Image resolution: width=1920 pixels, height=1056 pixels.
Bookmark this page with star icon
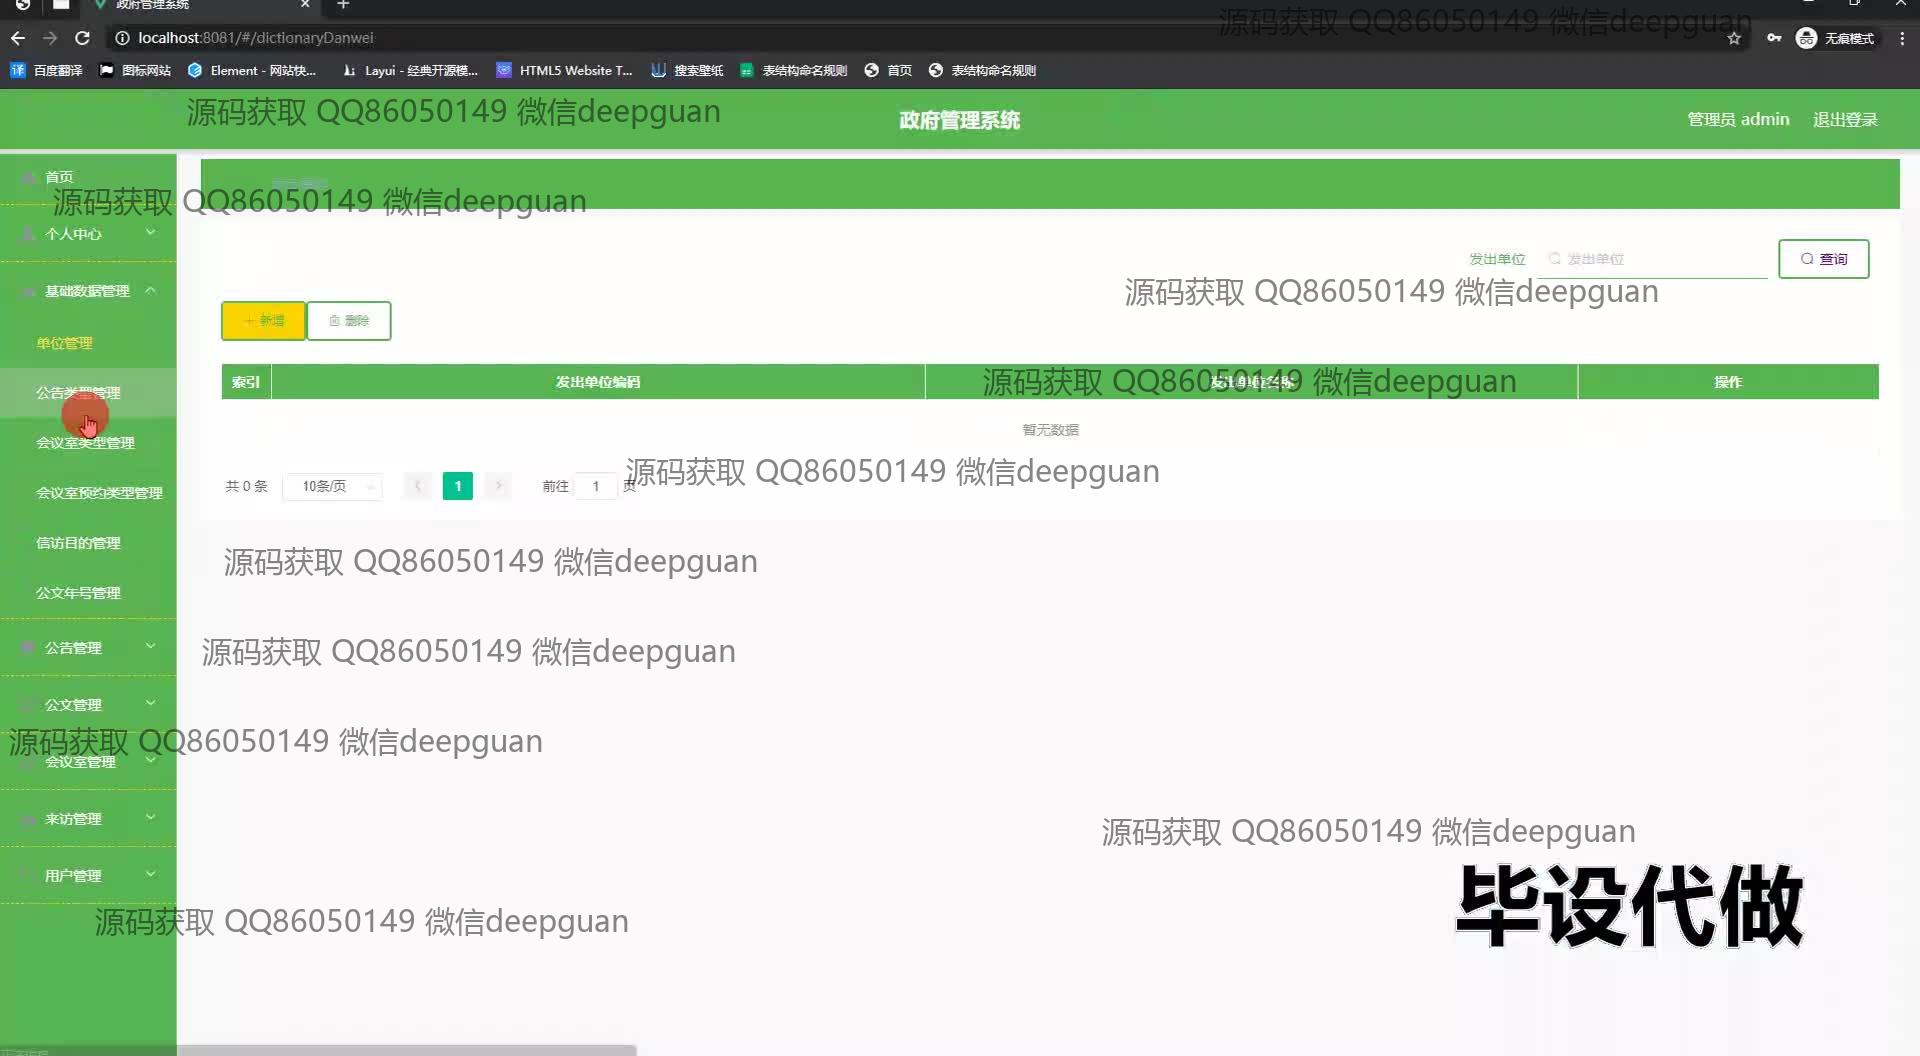[x=1734, y=38]
